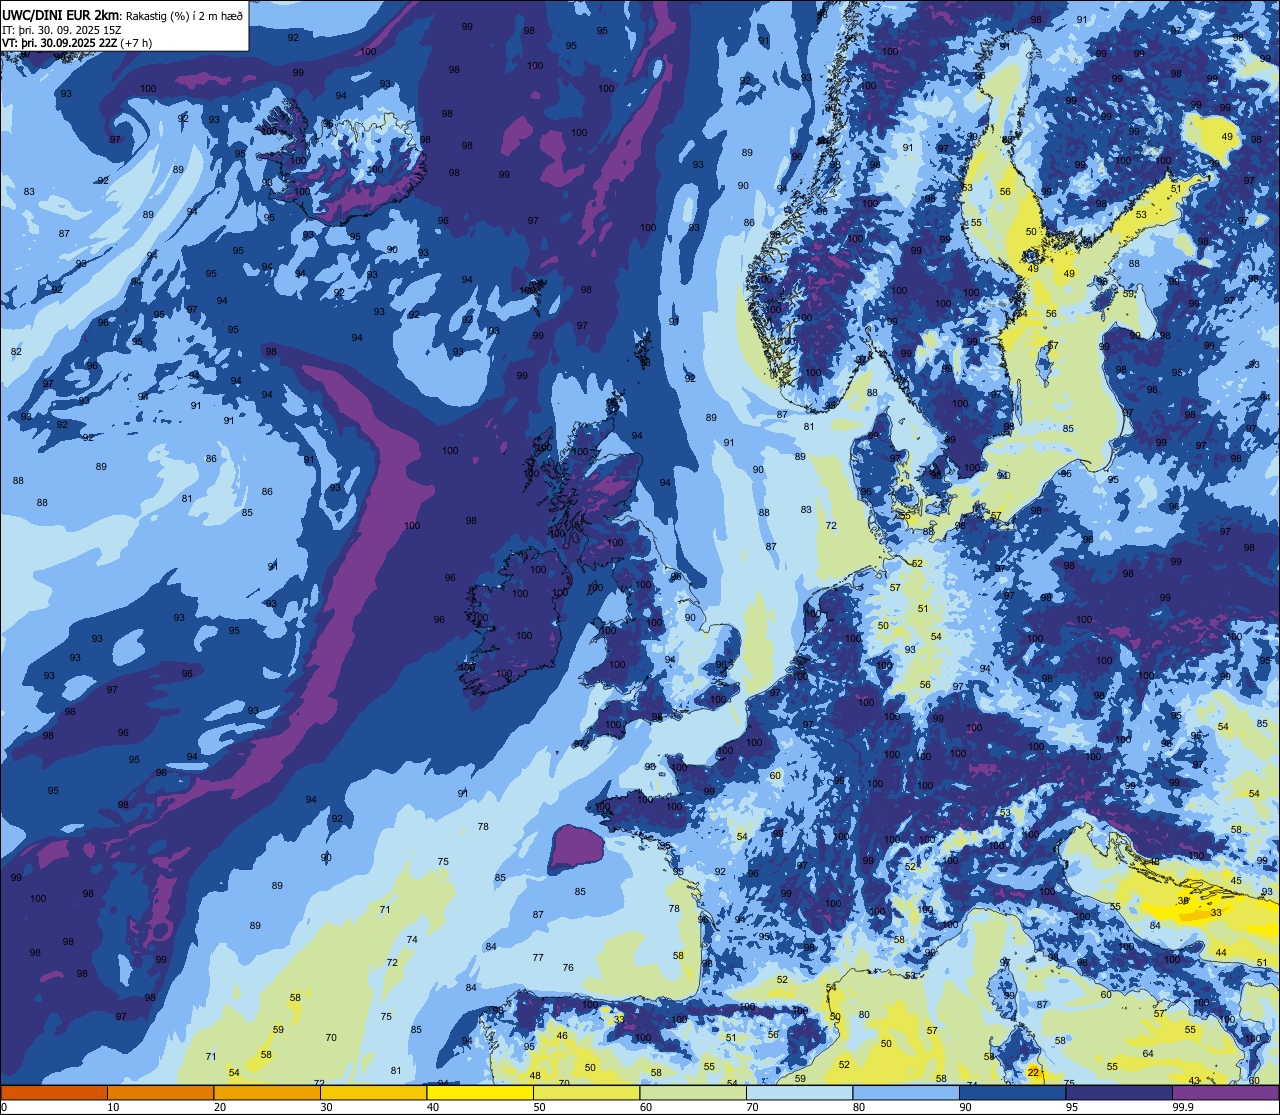Click the purple above-99.9 legend swatch
Screen dimensions: 1280x1115
pyautogui.click(x=1225, y=1092)
